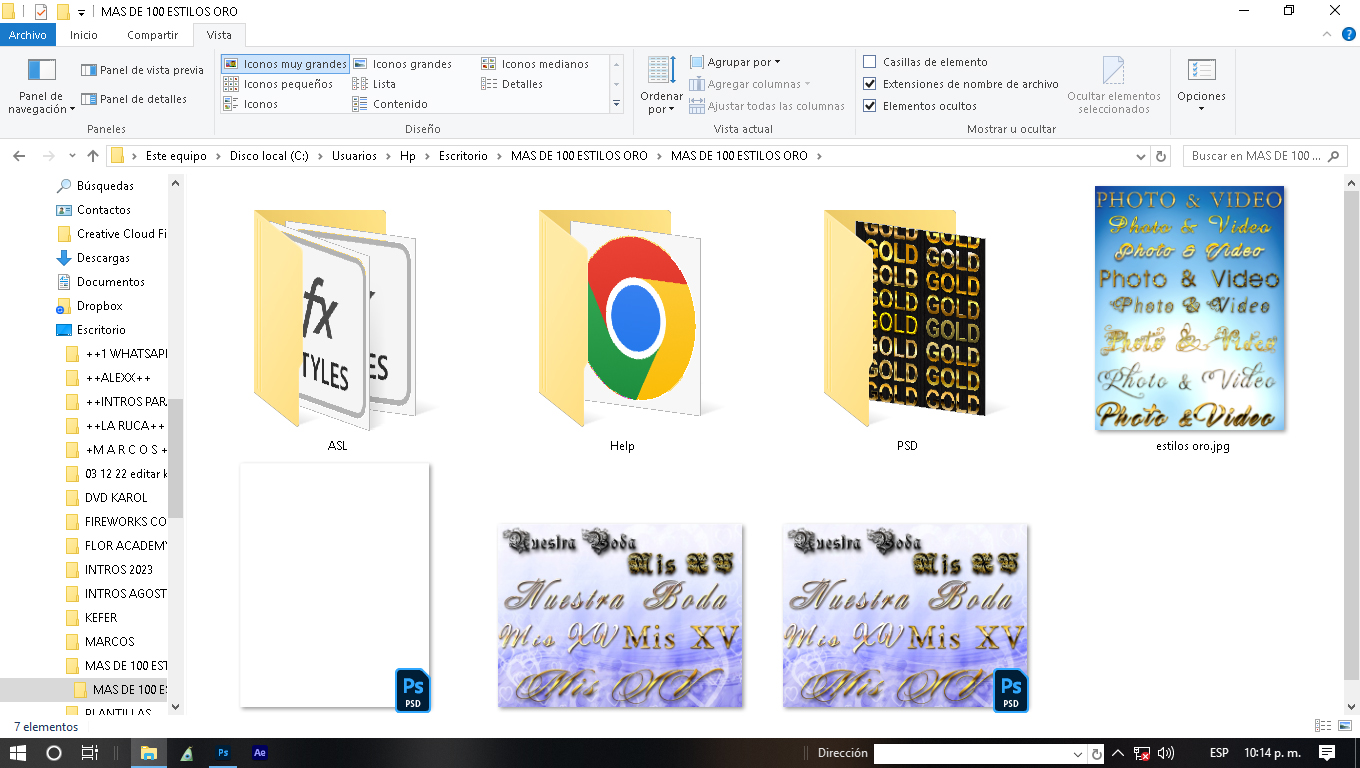The height and width of the screenshot is (768, 1360).
Task: Switch to Lista layout
Action: click(x=375, y=84)
